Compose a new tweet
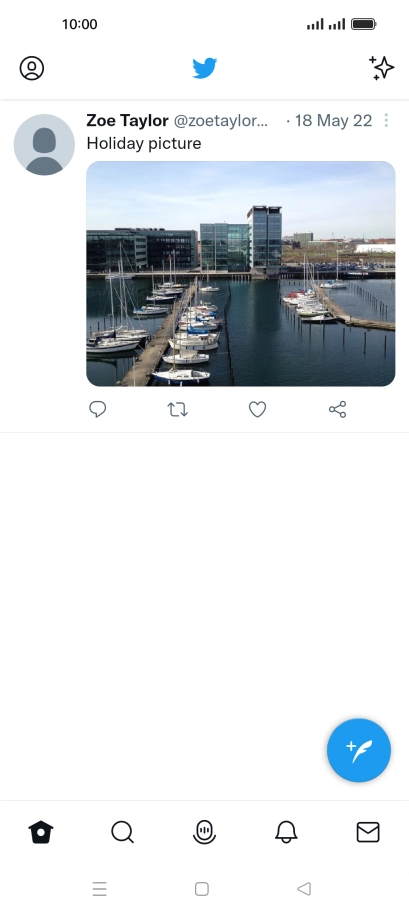 [x=359, y=750]
